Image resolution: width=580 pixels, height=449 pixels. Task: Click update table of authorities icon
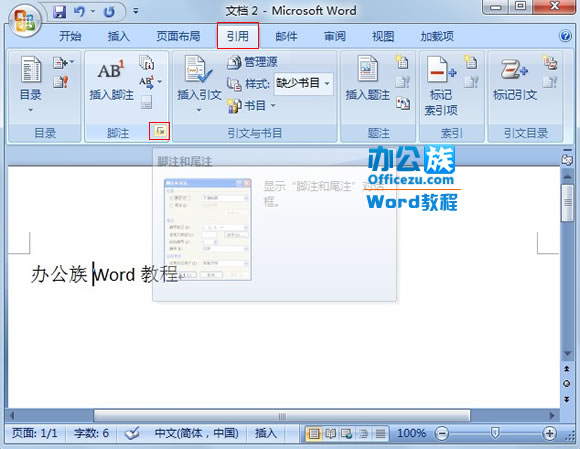pyautogui.click(x=550, y=82)
